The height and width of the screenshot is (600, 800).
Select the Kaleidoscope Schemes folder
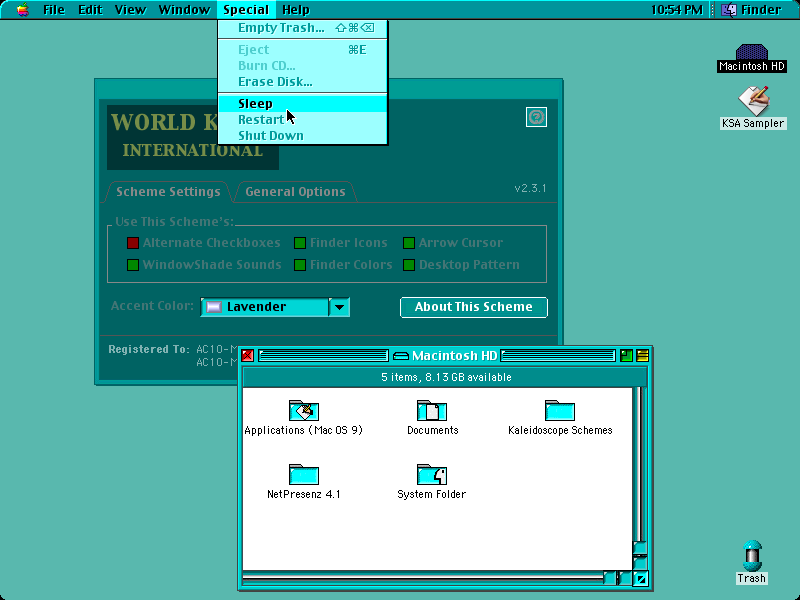pyautogui.click(x=560, y=411)
